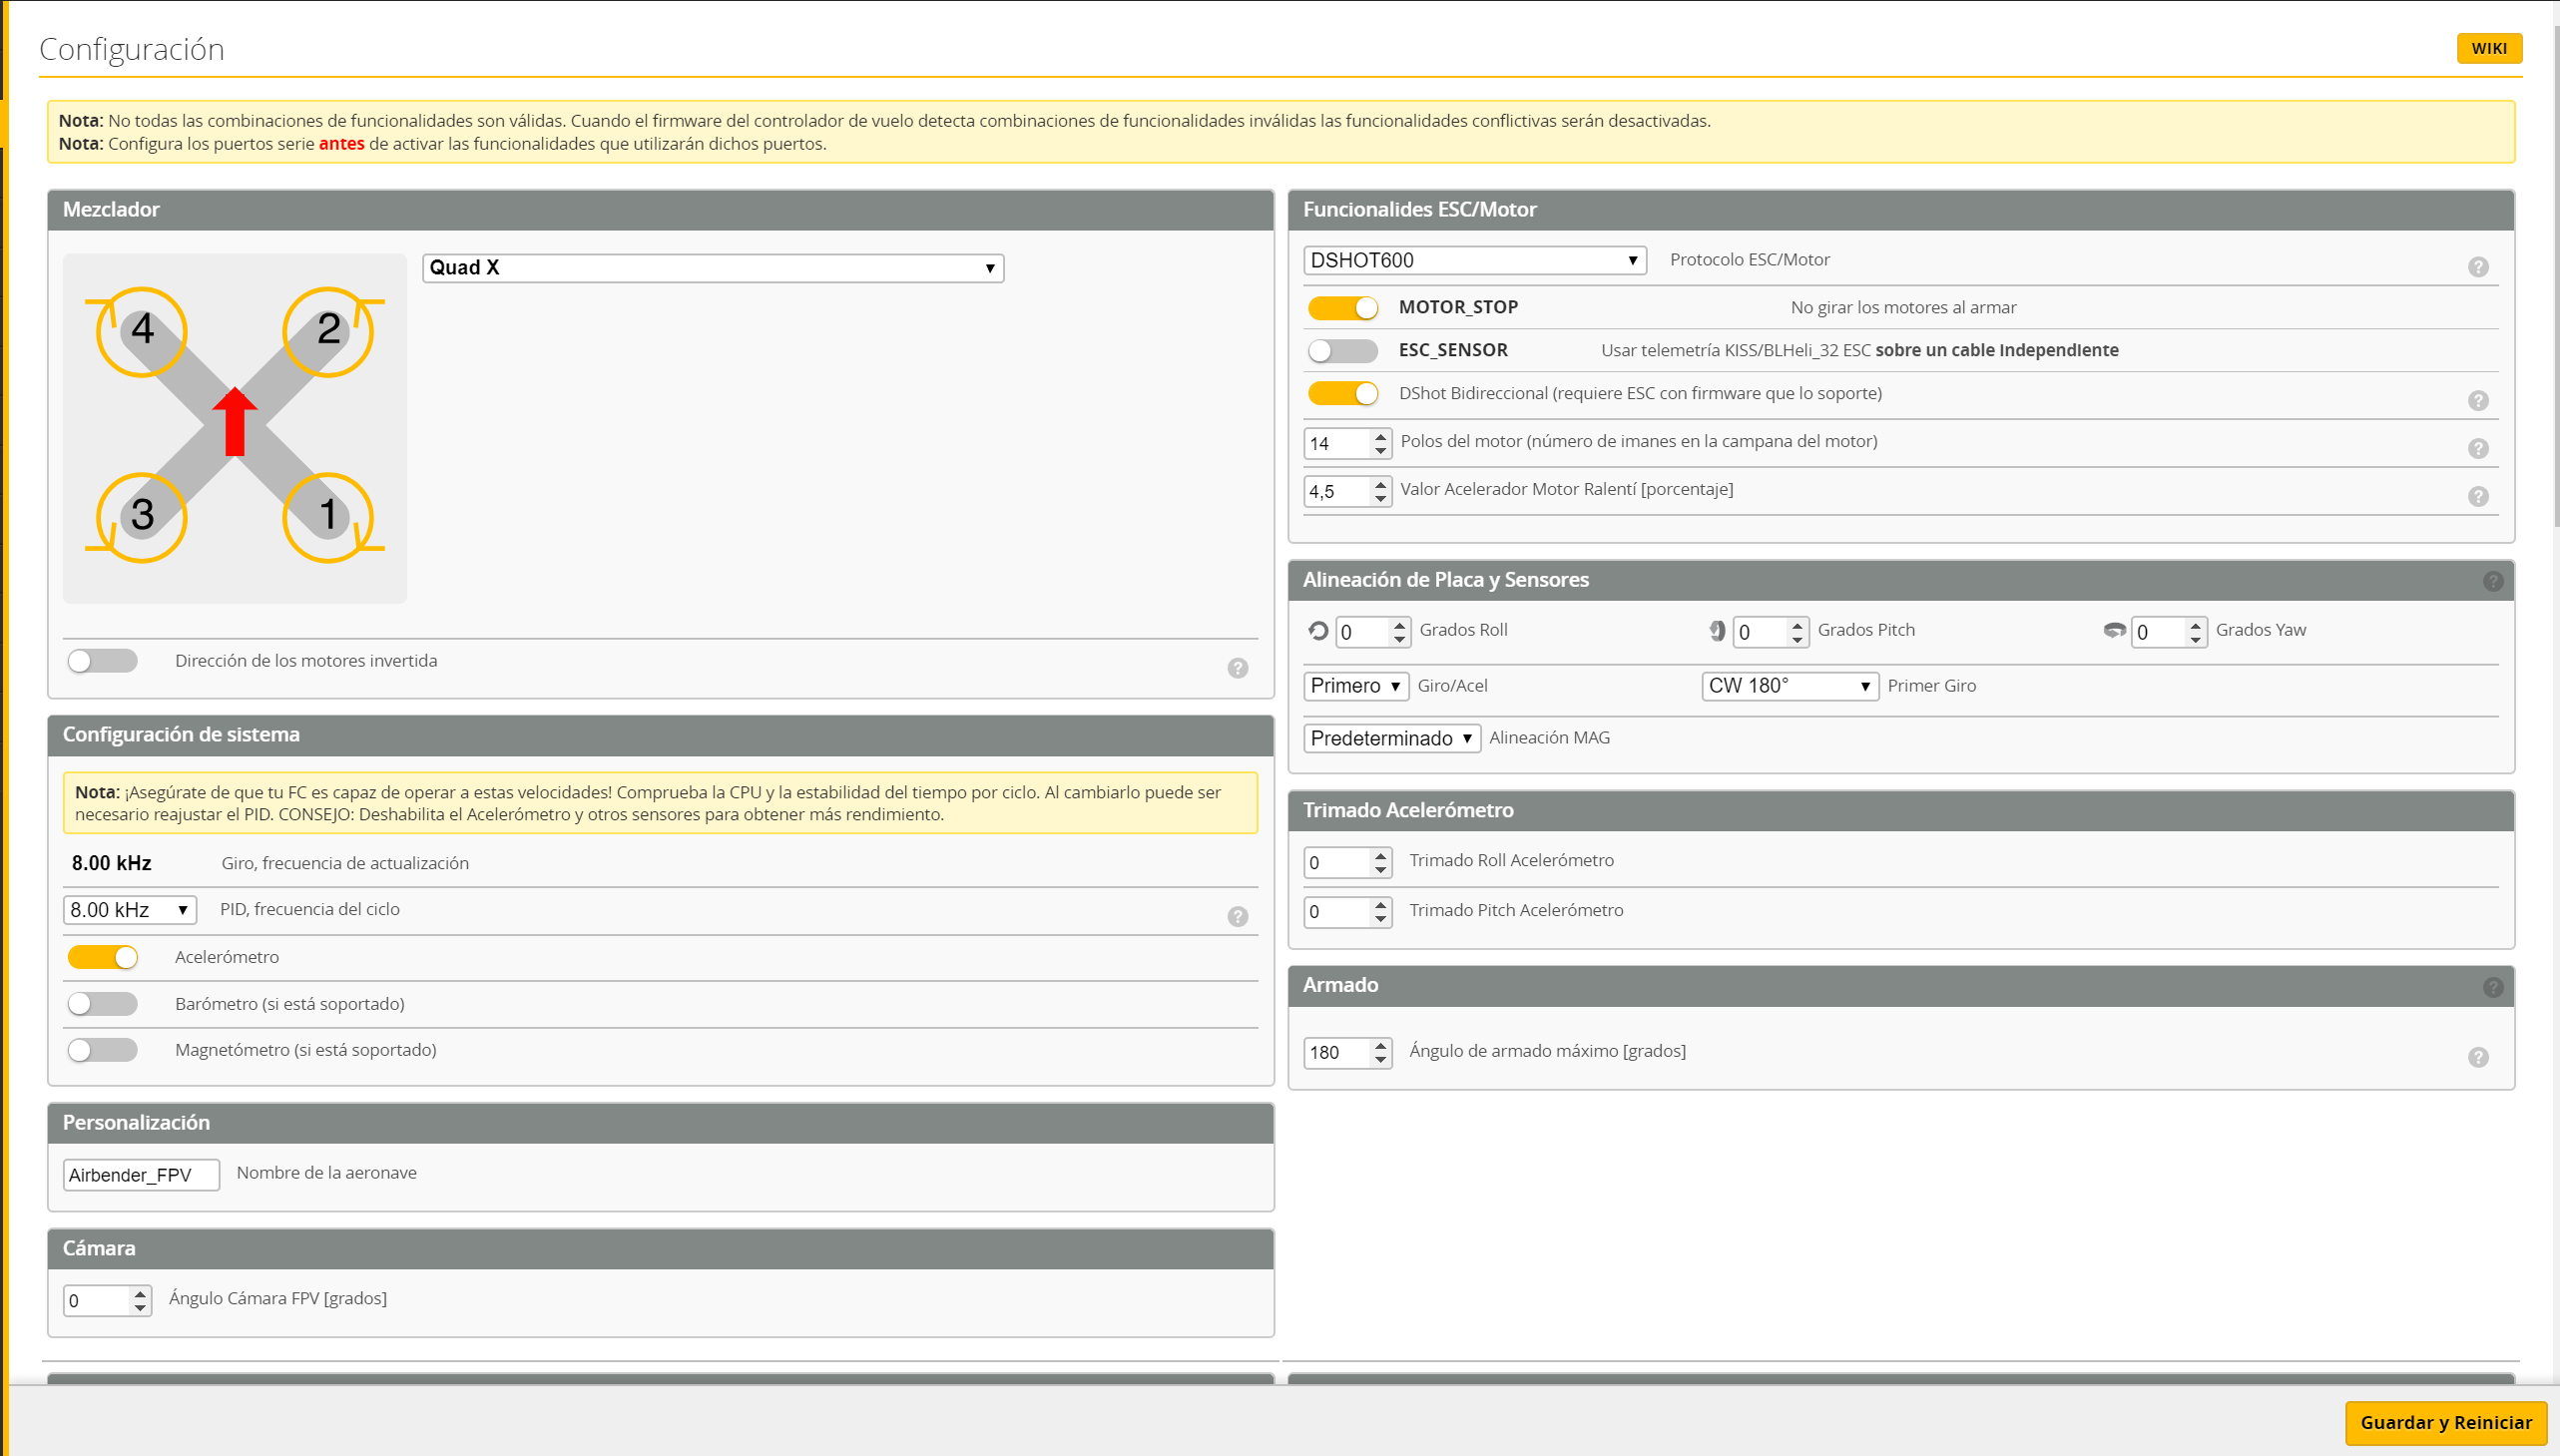The width and height of the screenshot is (2560, 1456).
Task: Open the 8.00 kHz PID frequency dropdown
Action: tap(129, 910)
